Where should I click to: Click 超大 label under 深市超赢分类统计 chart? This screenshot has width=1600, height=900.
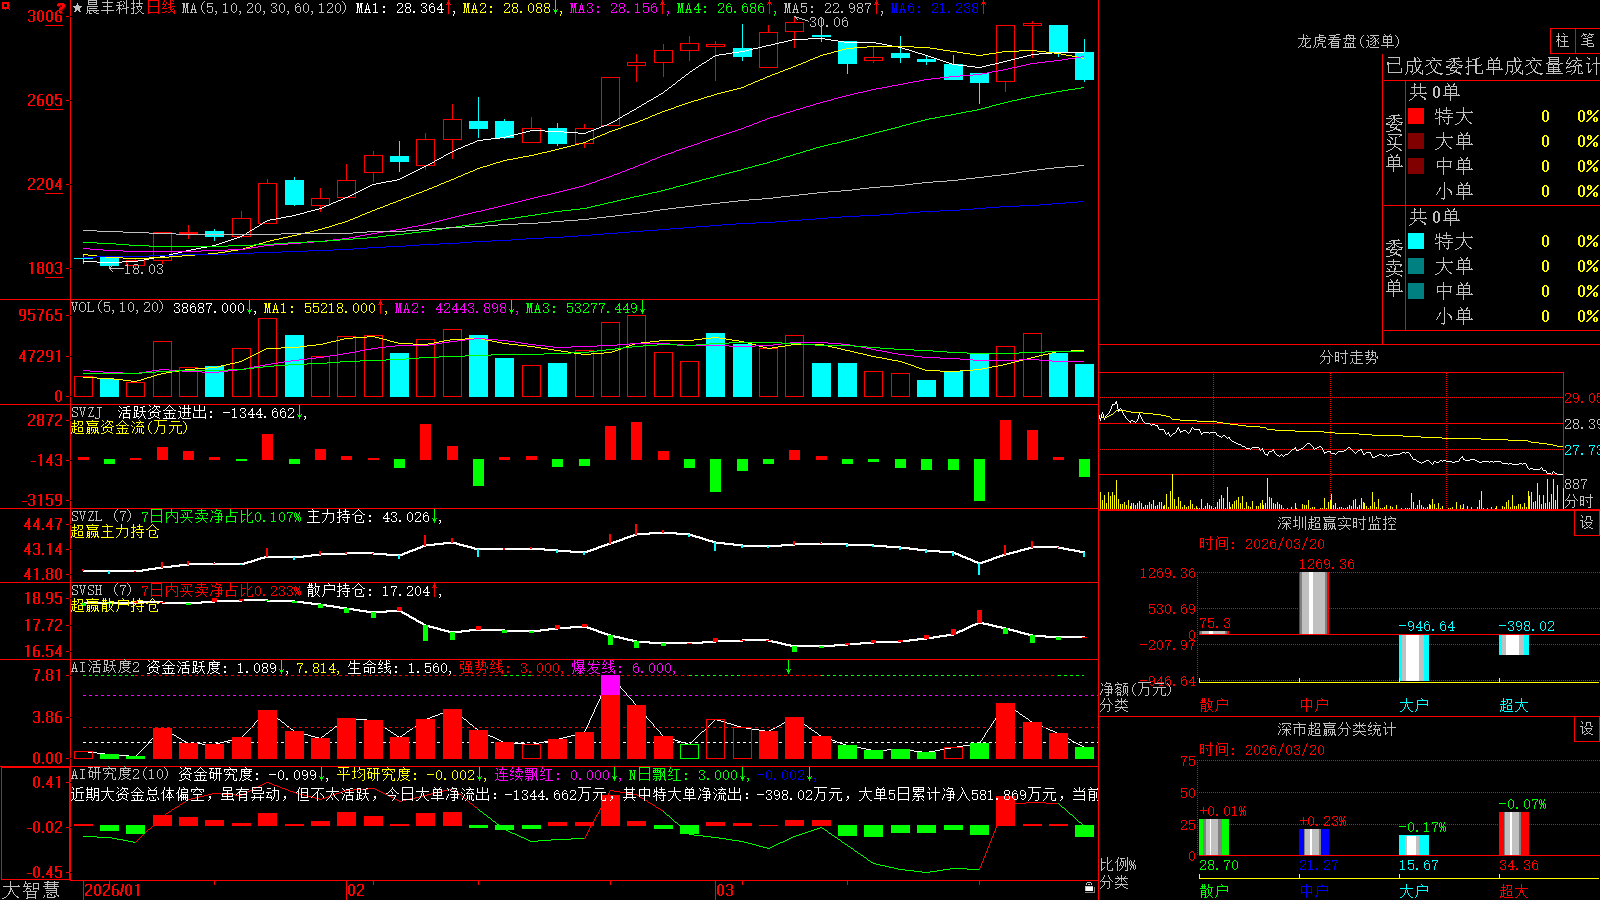1514,891
